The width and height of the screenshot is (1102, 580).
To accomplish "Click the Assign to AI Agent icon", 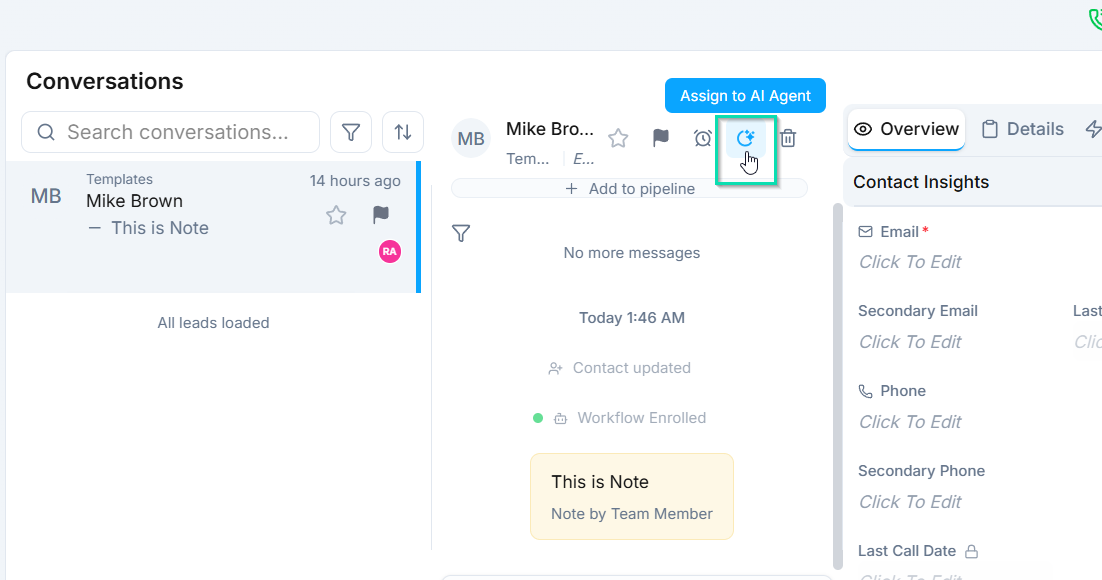I will (745, 139).
